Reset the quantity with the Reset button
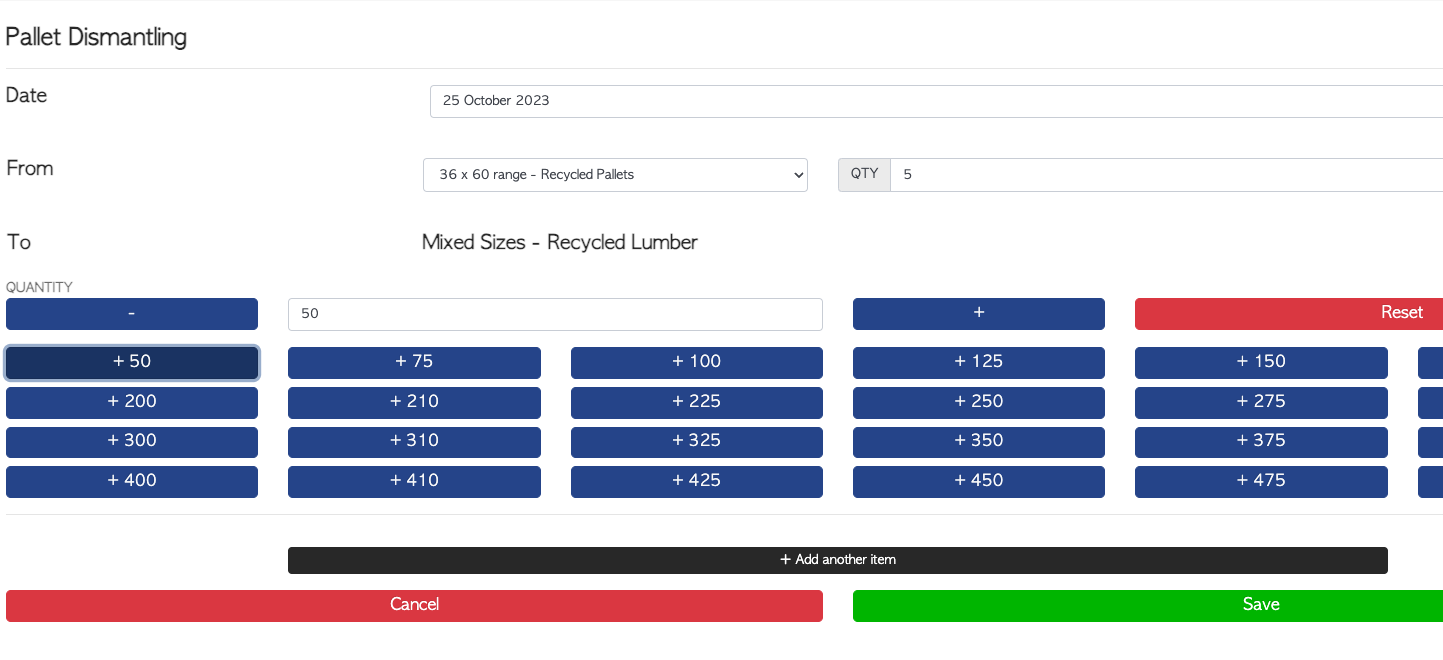 click(x=1289, y=314)
